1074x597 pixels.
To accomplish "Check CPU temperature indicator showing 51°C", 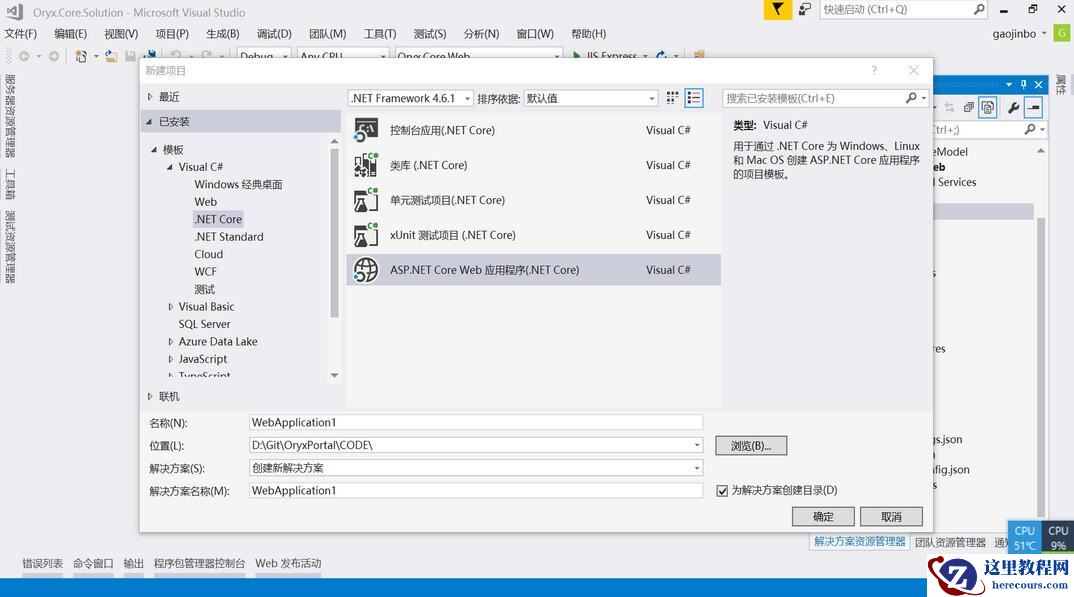I will pyautogui.click(x=1023, y=537).
